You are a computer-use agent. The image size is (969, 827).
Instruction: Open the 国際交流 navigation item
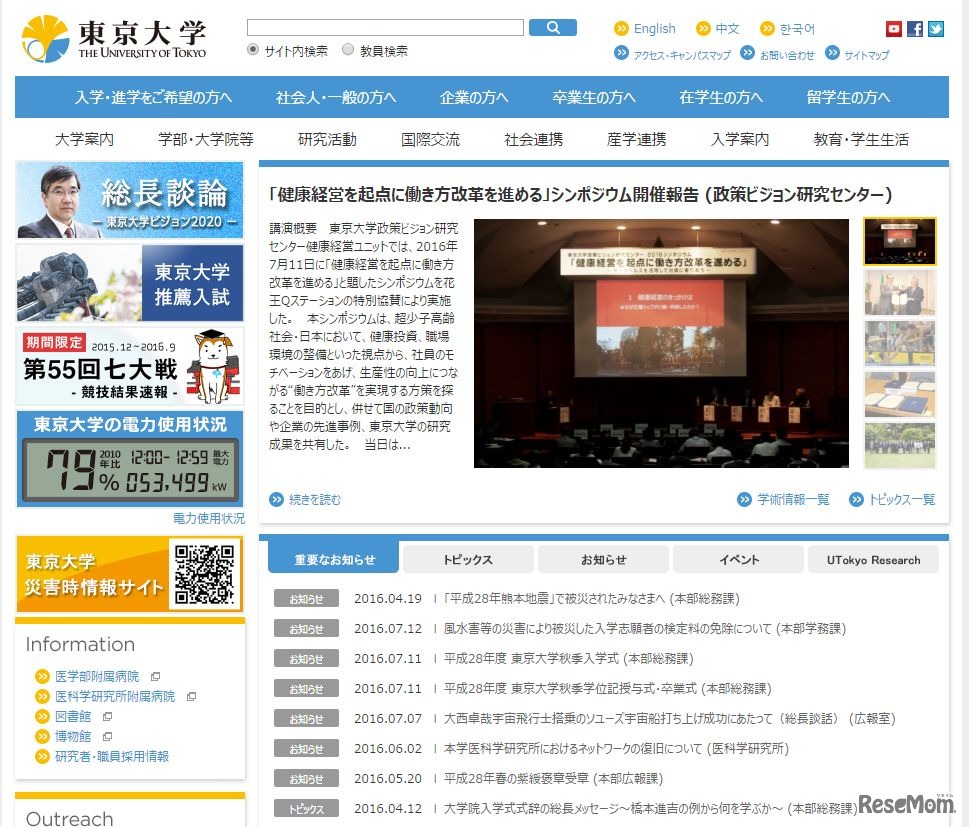(430, 140)
